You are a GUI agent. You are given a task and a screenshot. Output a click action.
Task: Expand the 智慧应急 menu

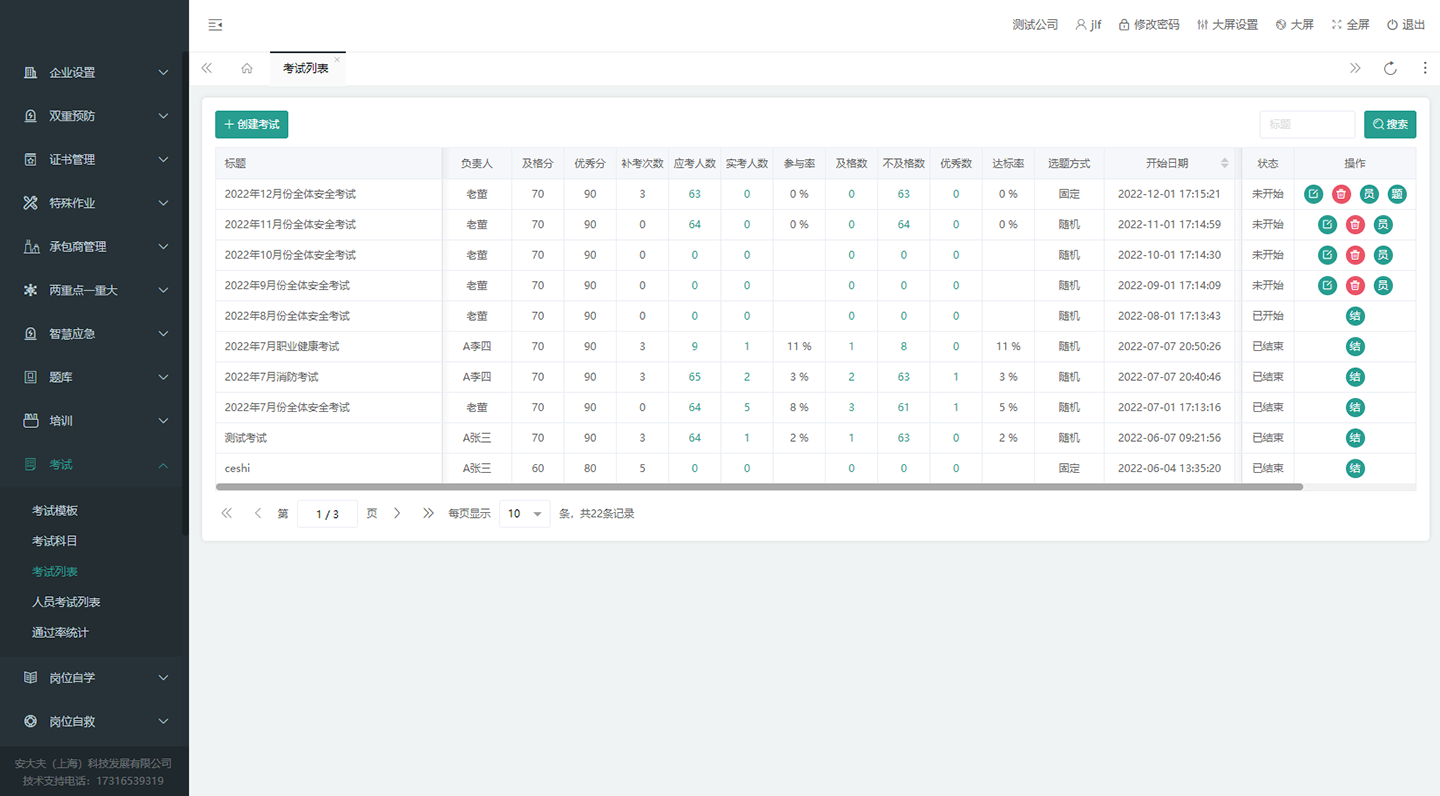pyautogui.click(x=94, y=333)
